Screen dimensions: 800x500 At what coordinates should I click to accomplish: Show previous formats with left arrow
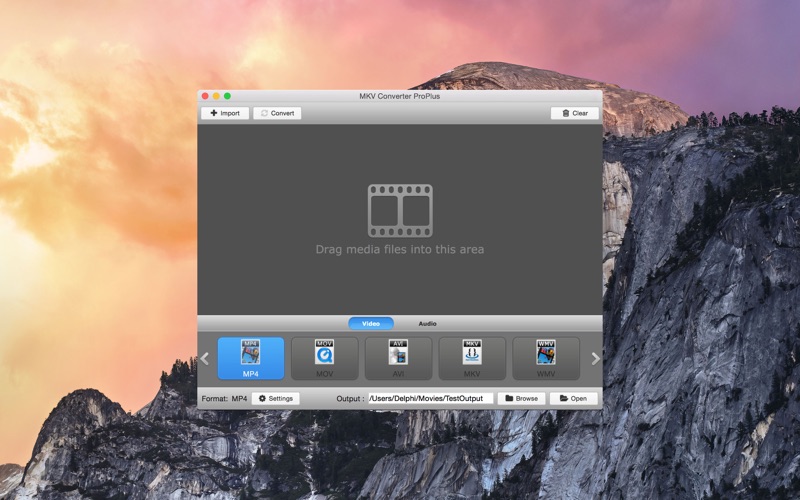pyautogui.click(x=205, y=359)
